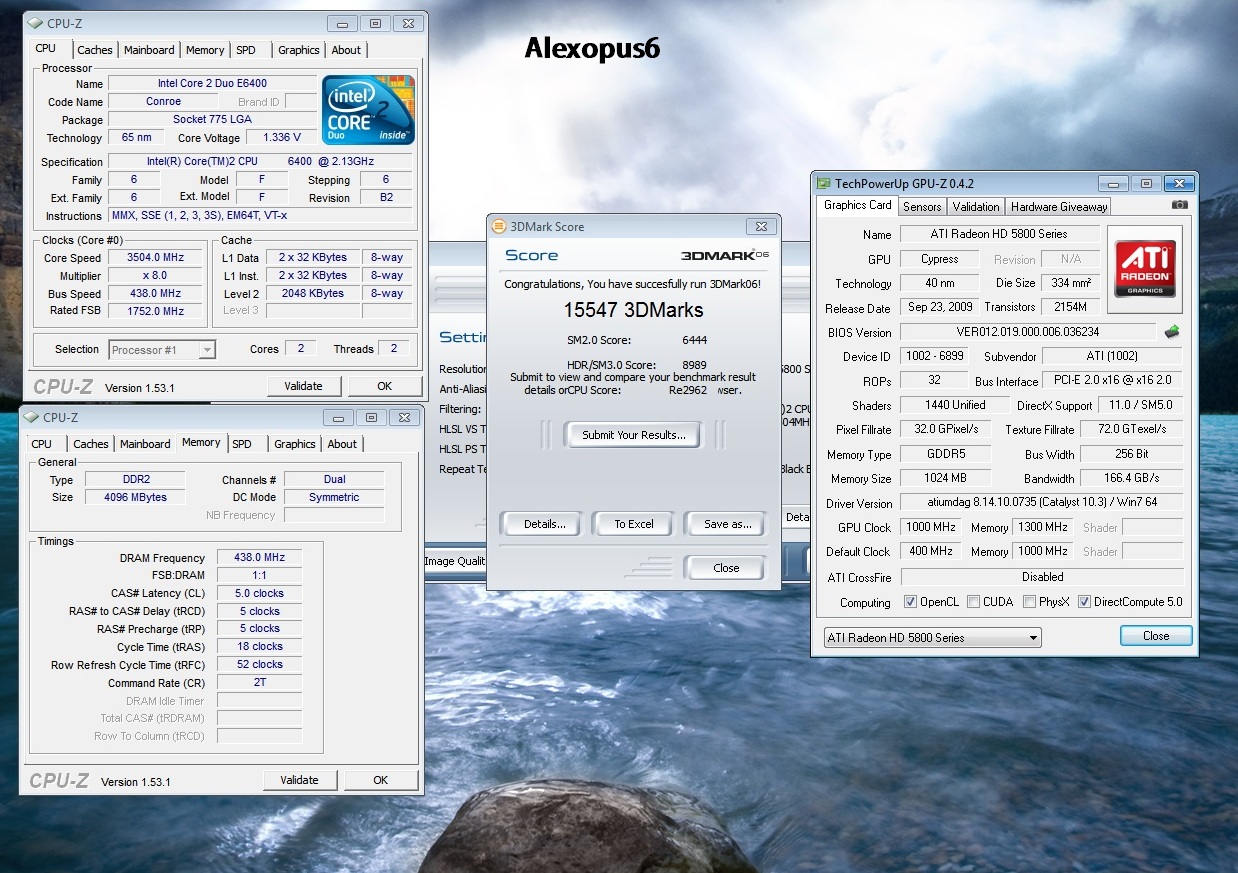
Task: Switch to Mainboard tab in top CPU-Z
Action: pyautogui.click(x=149, y=50)
